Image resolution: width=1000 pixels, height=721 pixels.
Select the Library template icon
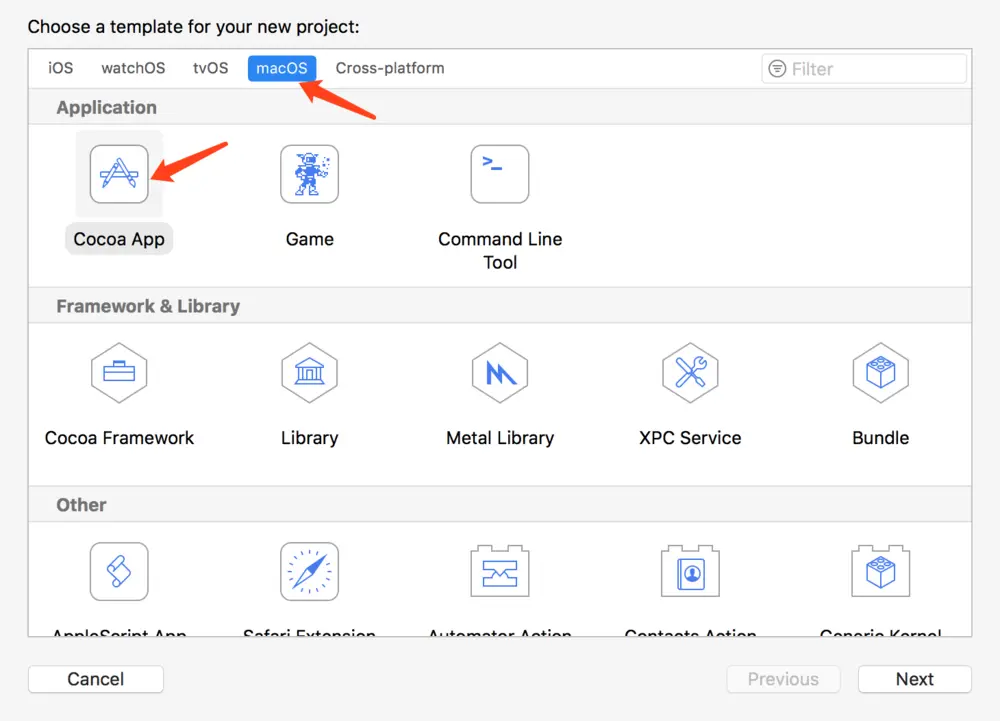click(x=309, y=373)
